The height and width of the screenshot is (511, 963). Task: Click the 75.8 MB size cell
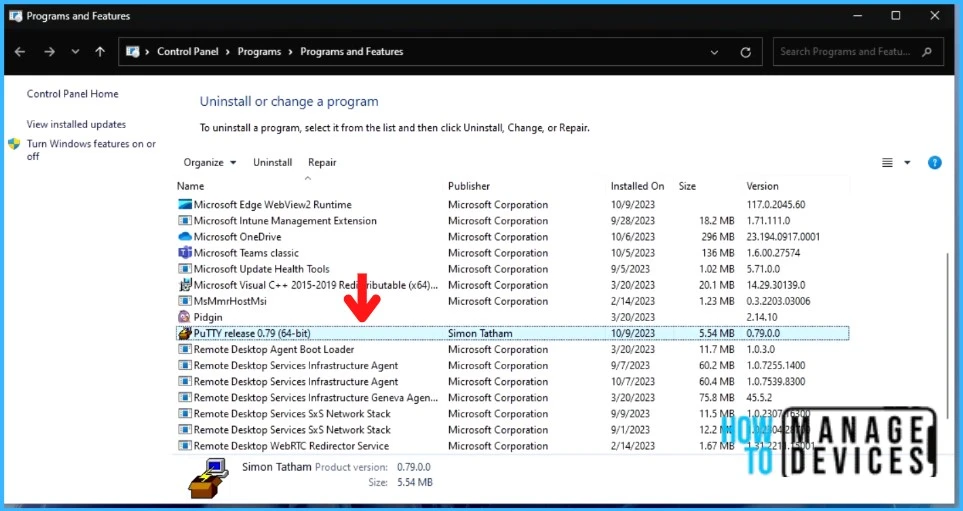(717, 397)
